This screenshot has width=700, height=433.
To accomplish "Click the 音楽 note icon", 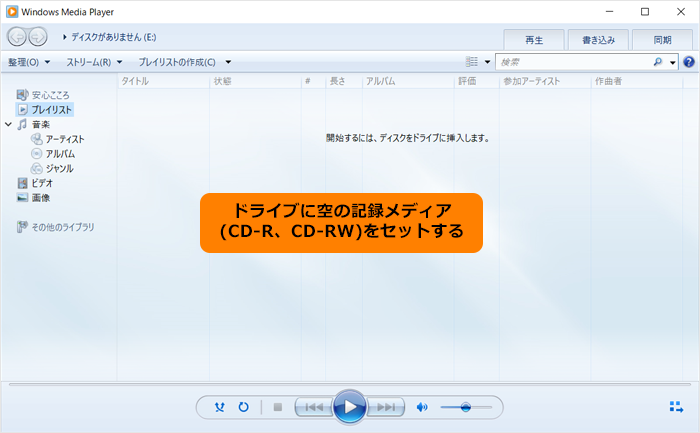I will coord(22,125).
